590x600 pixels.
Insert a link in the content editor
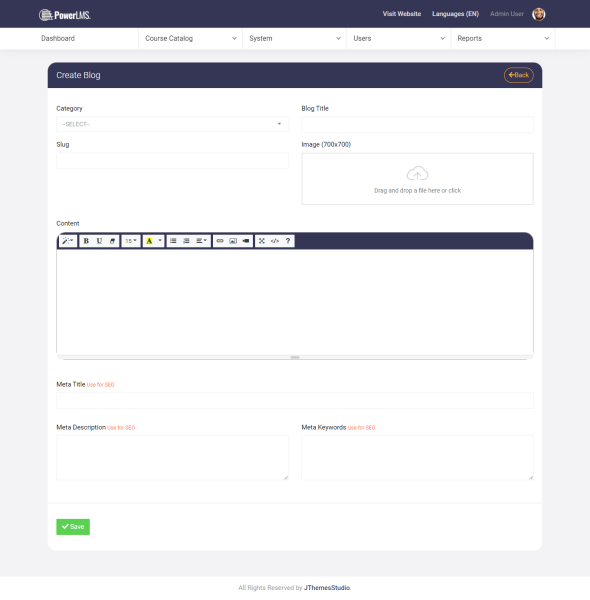pyautogui.click(x=220, y=241)
